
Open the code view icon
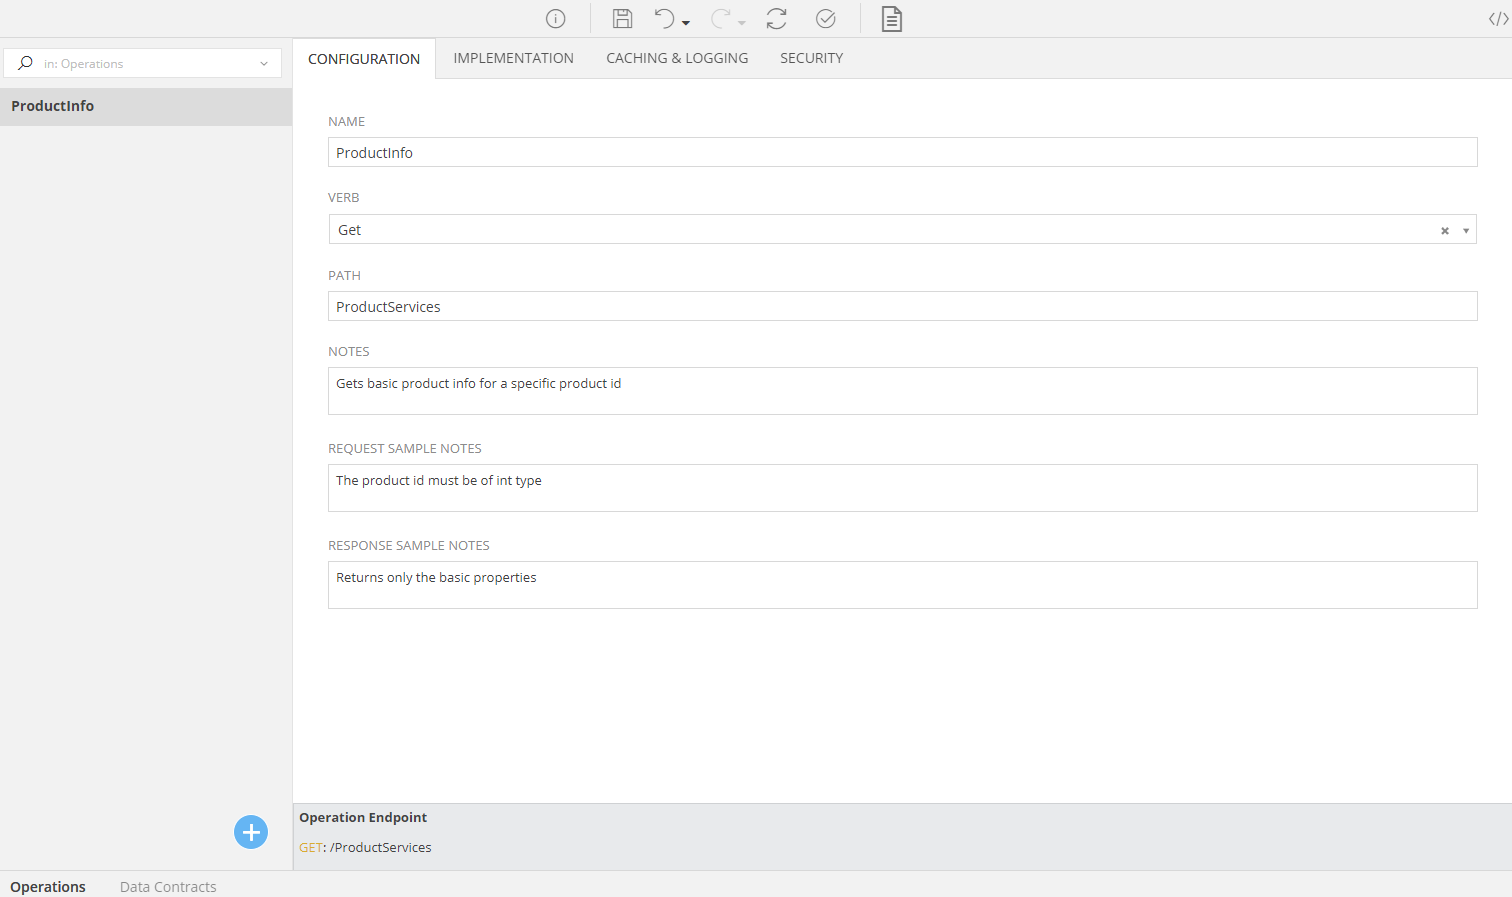point(1498,19)
